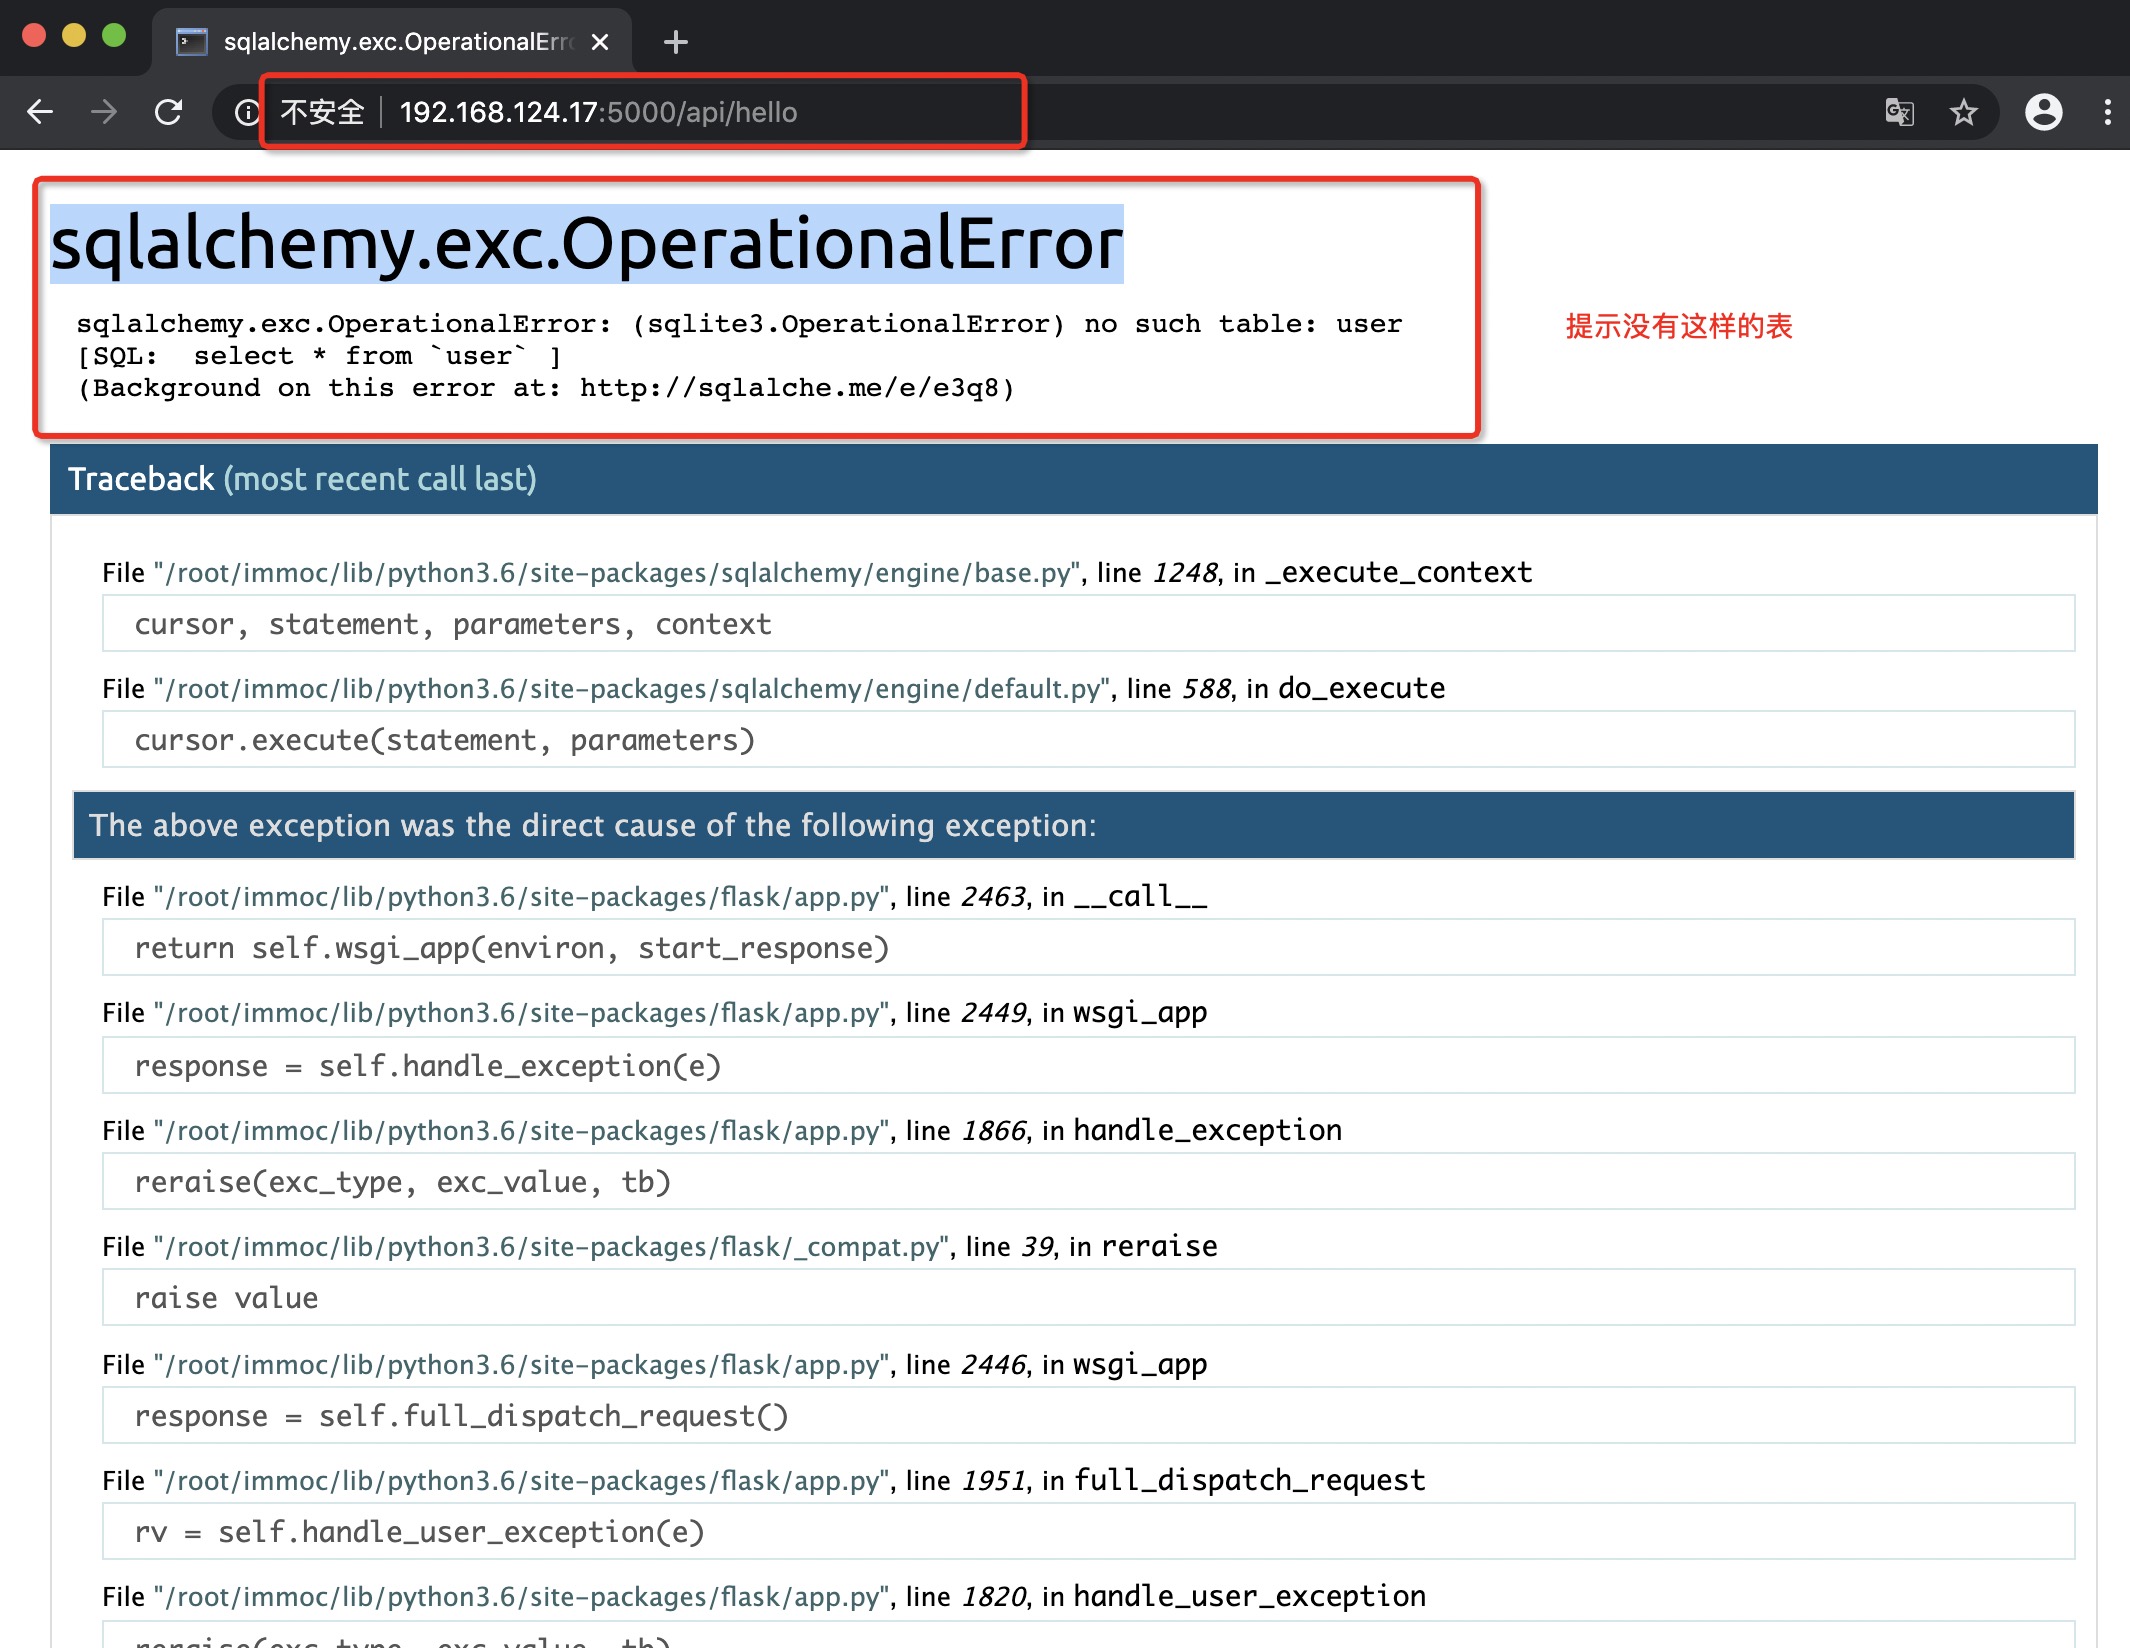2130x1648 pixels.
Task: Open the app.py line 1820 handle_user_exception frame
Action: (x=764, y=1596)
